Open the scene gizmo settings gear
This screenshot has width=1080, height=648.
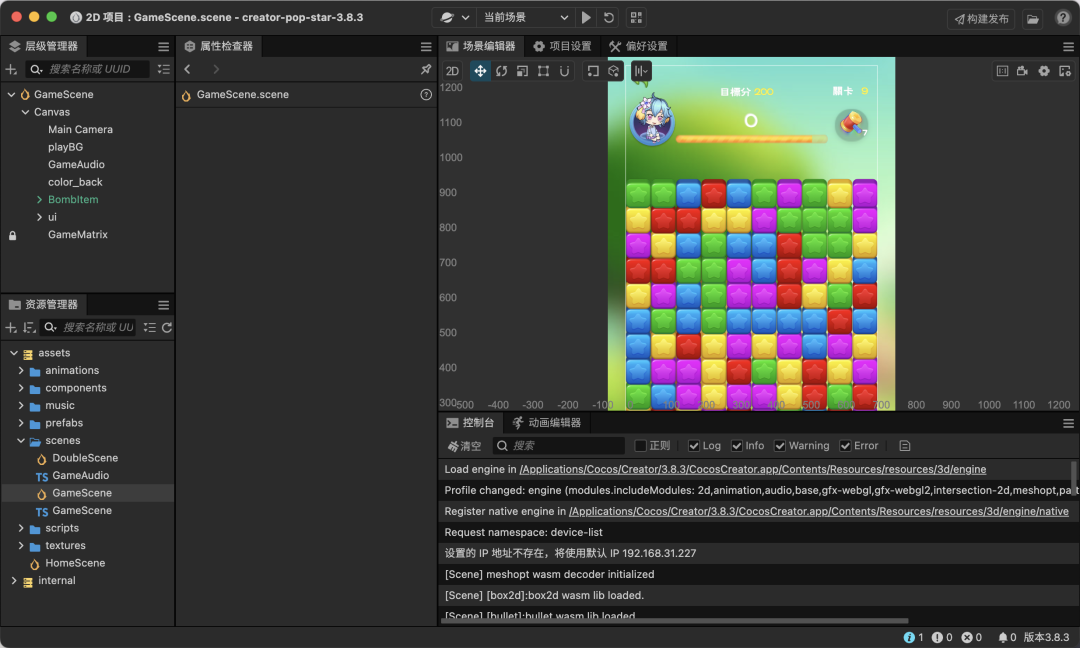(x=1044, y=71)
